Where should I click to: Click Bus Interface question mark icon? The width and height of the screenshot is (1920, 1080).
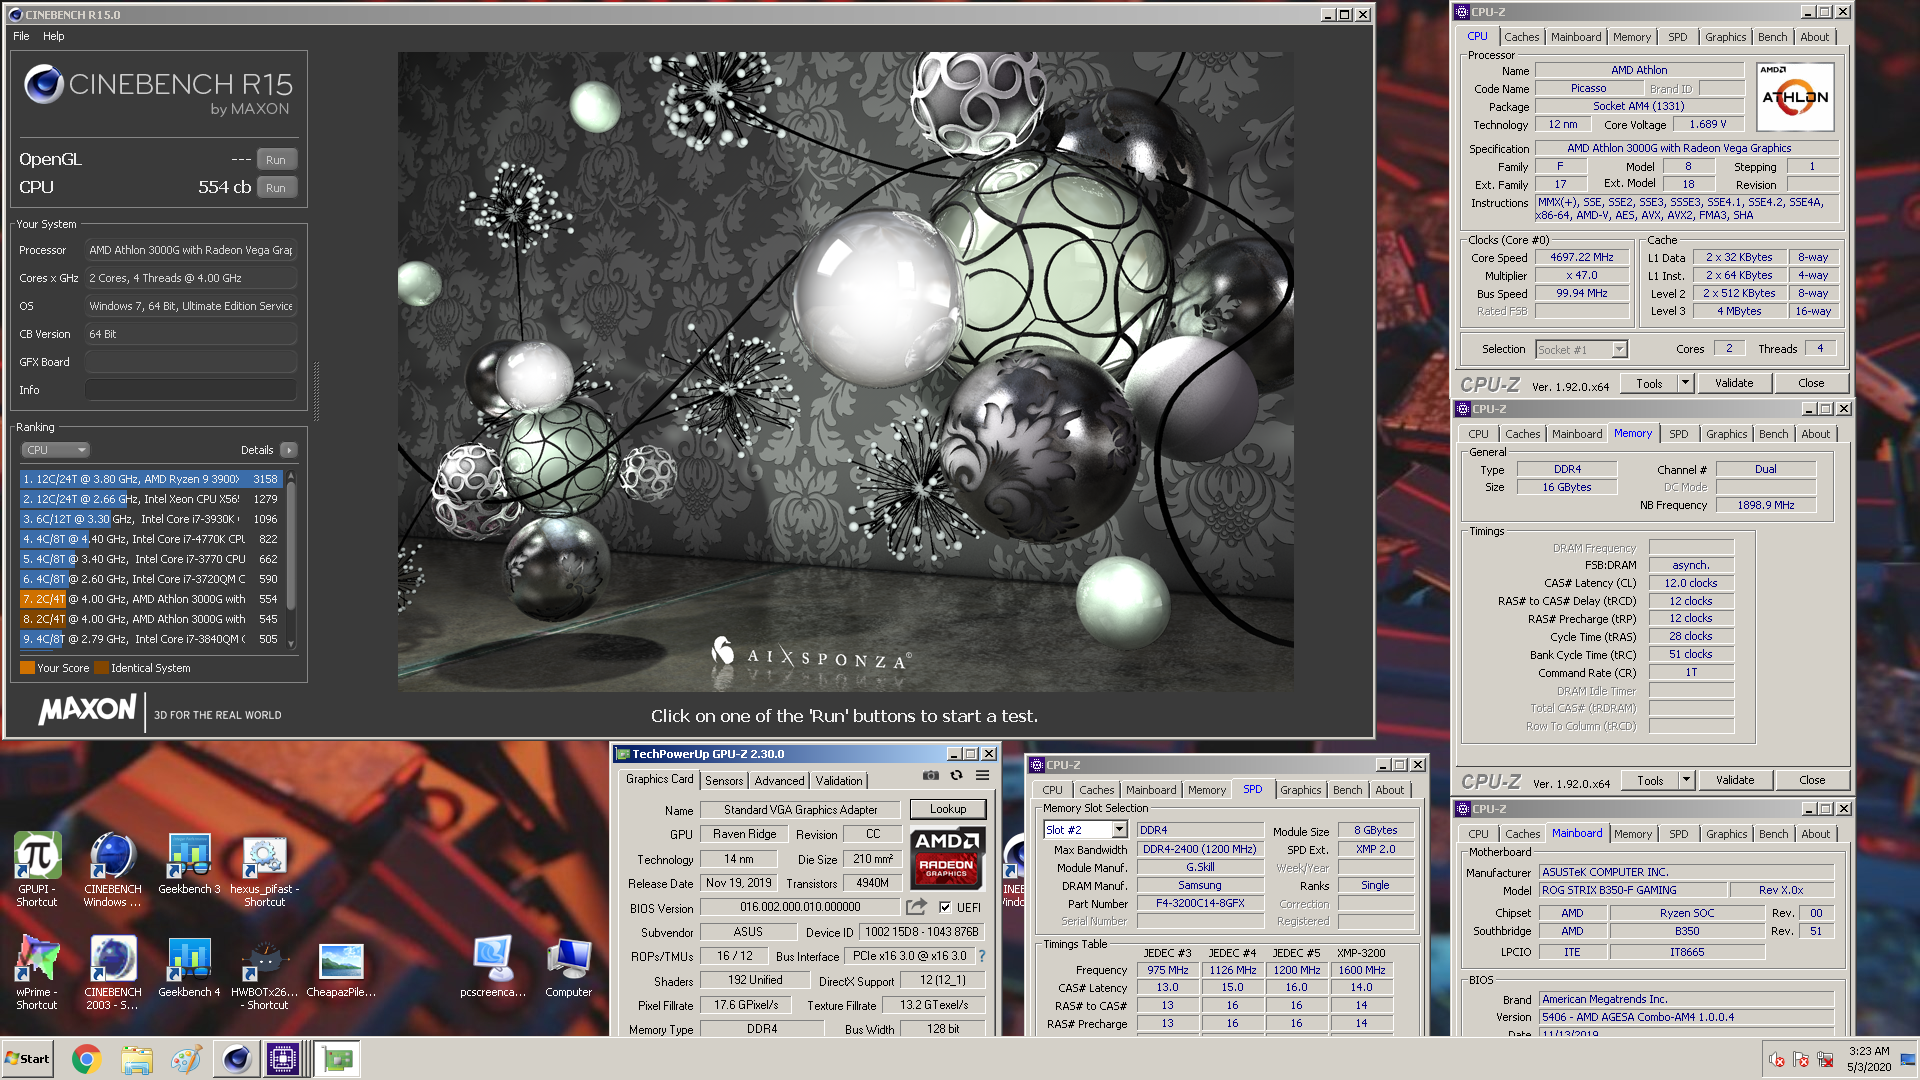[x=982, y=956]
